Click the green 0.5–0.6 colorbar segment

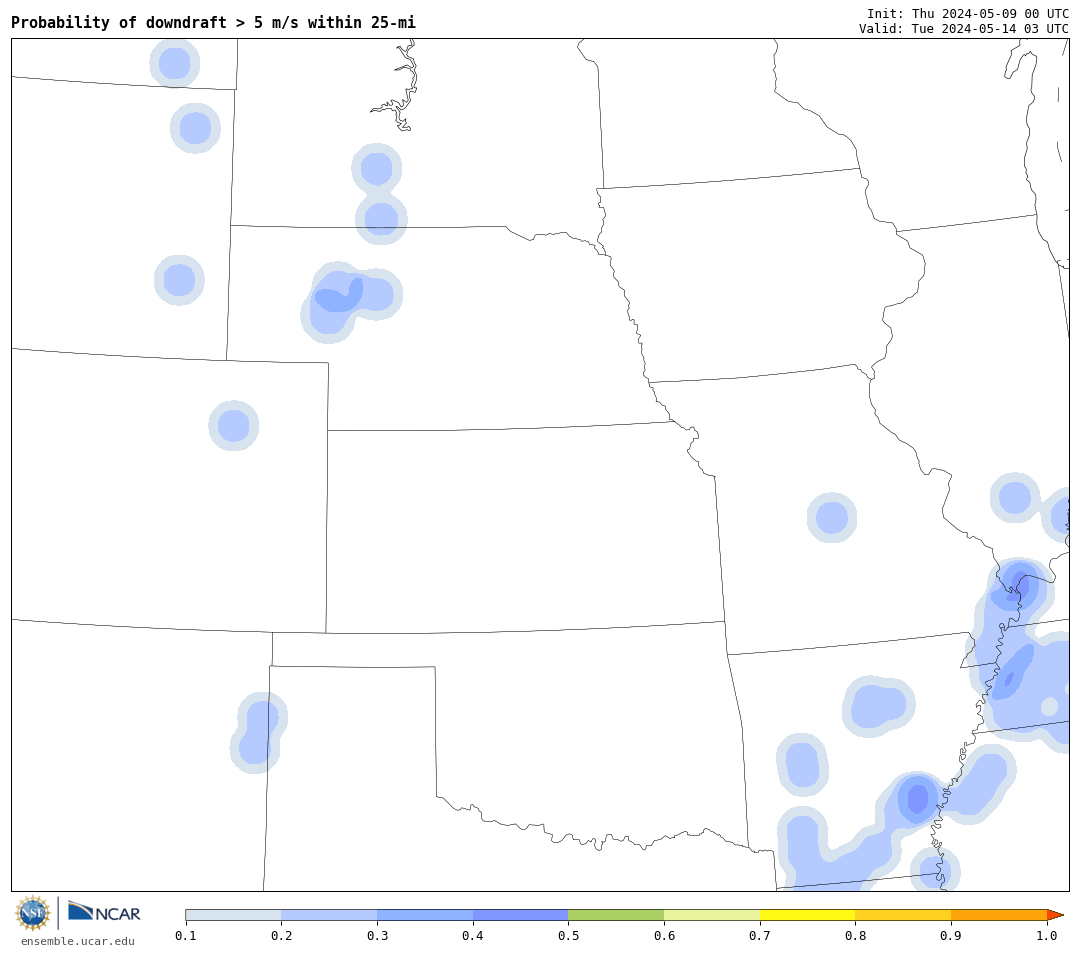pyautogui.click(x=616, y=915)
